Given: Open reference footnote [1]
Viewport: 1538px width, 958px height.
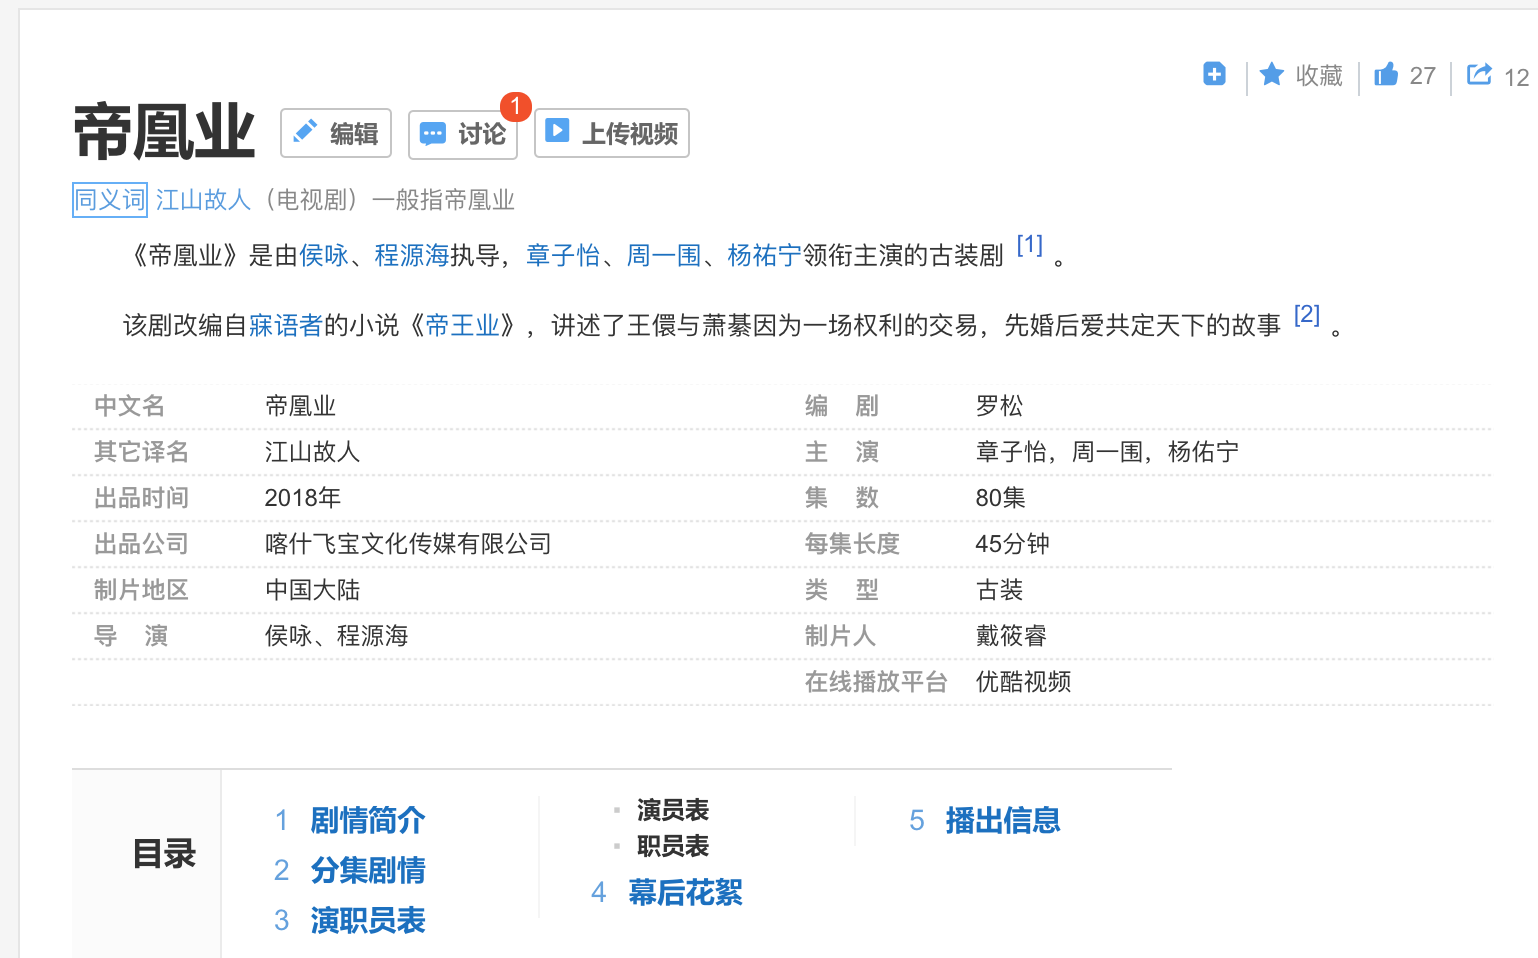Looking at the screenshot, I should (x=1029, y=245).
